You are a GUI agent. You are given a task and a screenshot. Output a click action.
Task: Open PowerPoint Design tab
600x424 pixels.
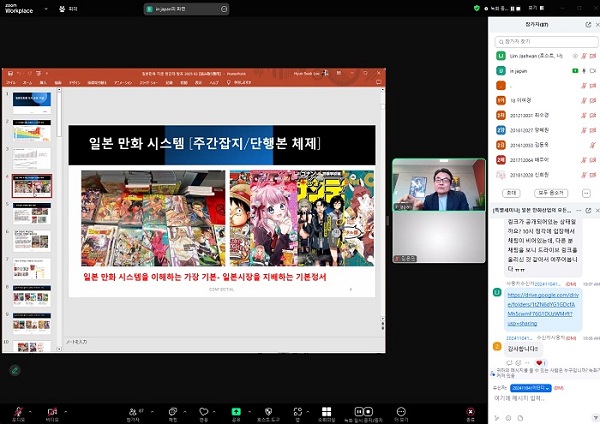[x=75, y=82]
